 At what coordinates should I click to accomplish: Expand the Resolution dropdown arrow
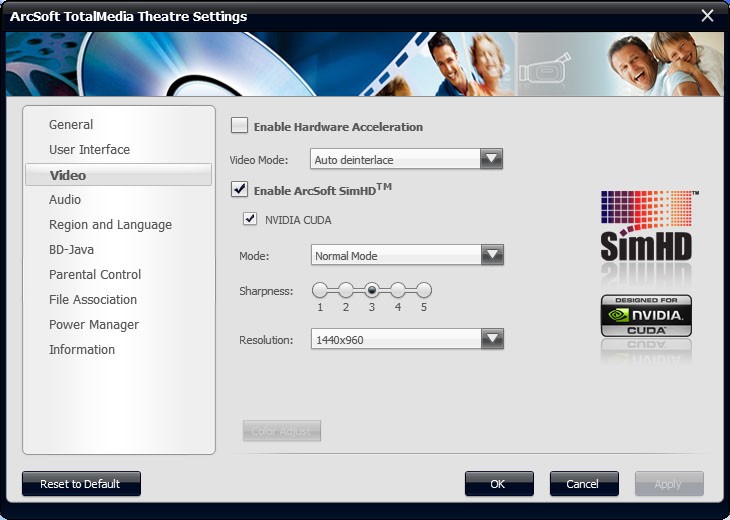pos(492,339)
